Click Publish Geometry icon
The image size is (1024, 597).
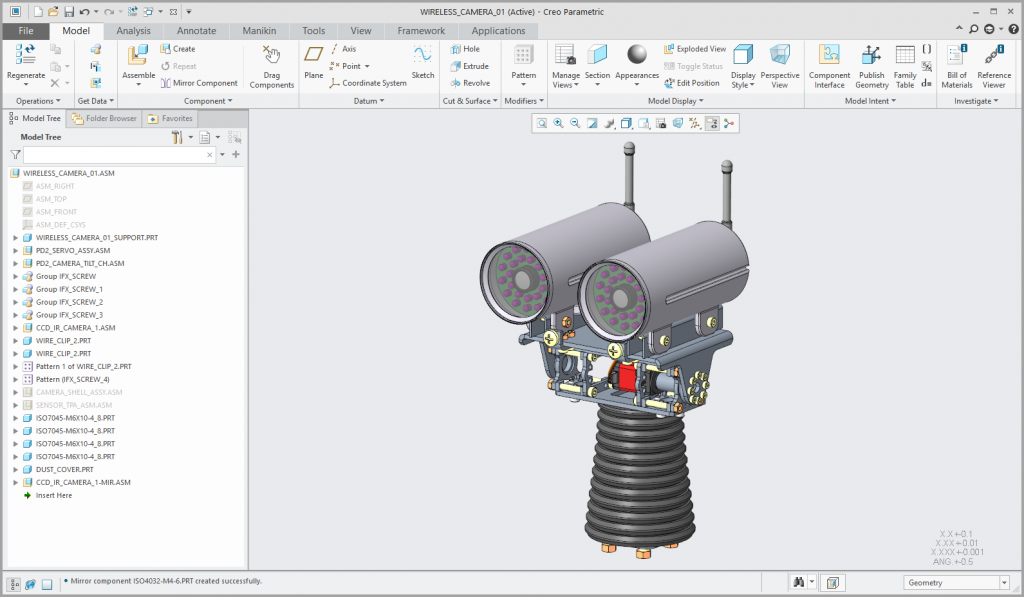coord(871,55)
